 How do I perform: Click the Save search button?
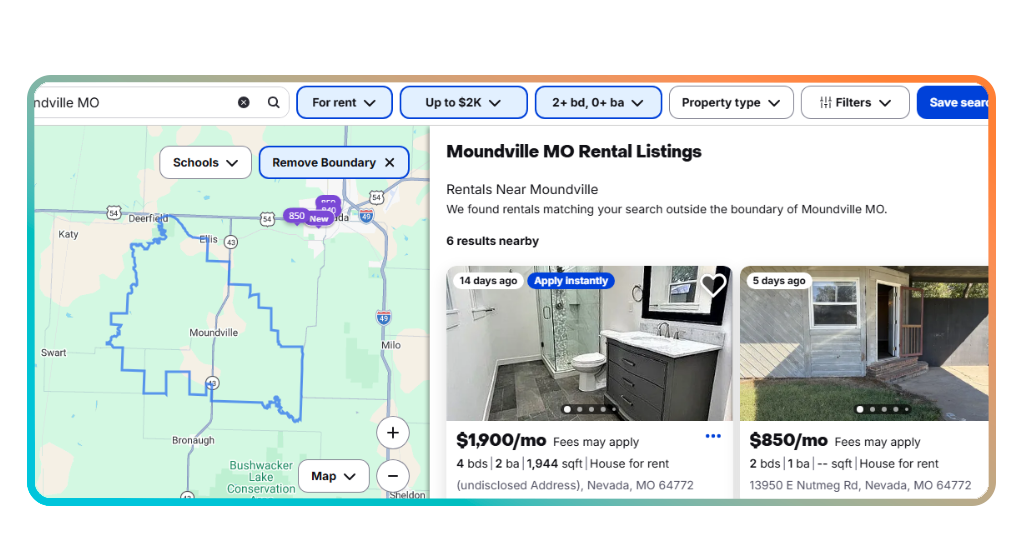(x=953, y=102)
